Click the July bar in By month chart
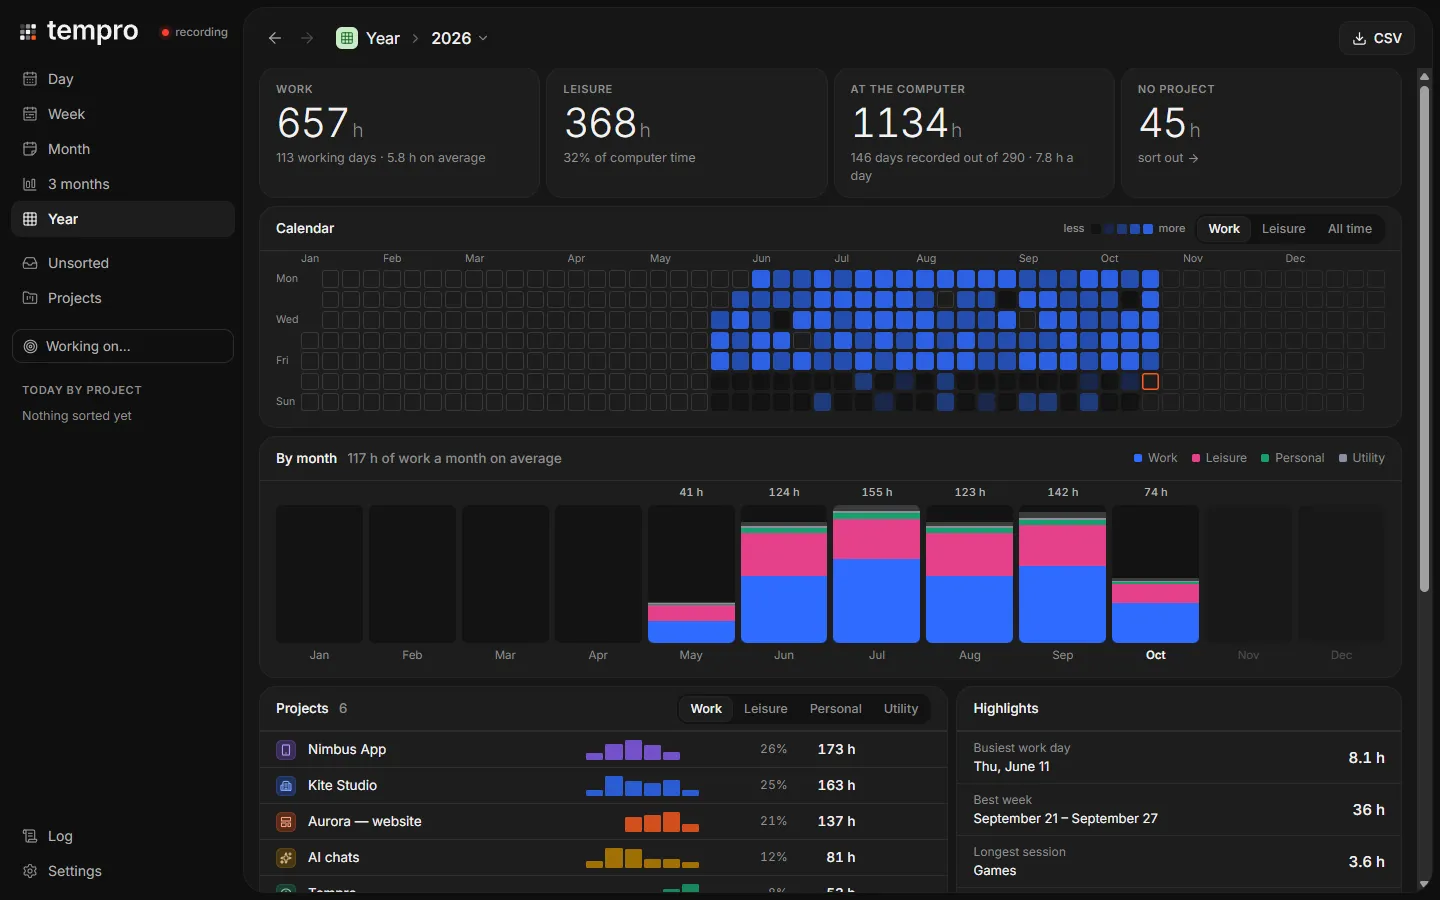Image resolution: width=1440 pixels, height=900 pixels. (x=876, y=575)
